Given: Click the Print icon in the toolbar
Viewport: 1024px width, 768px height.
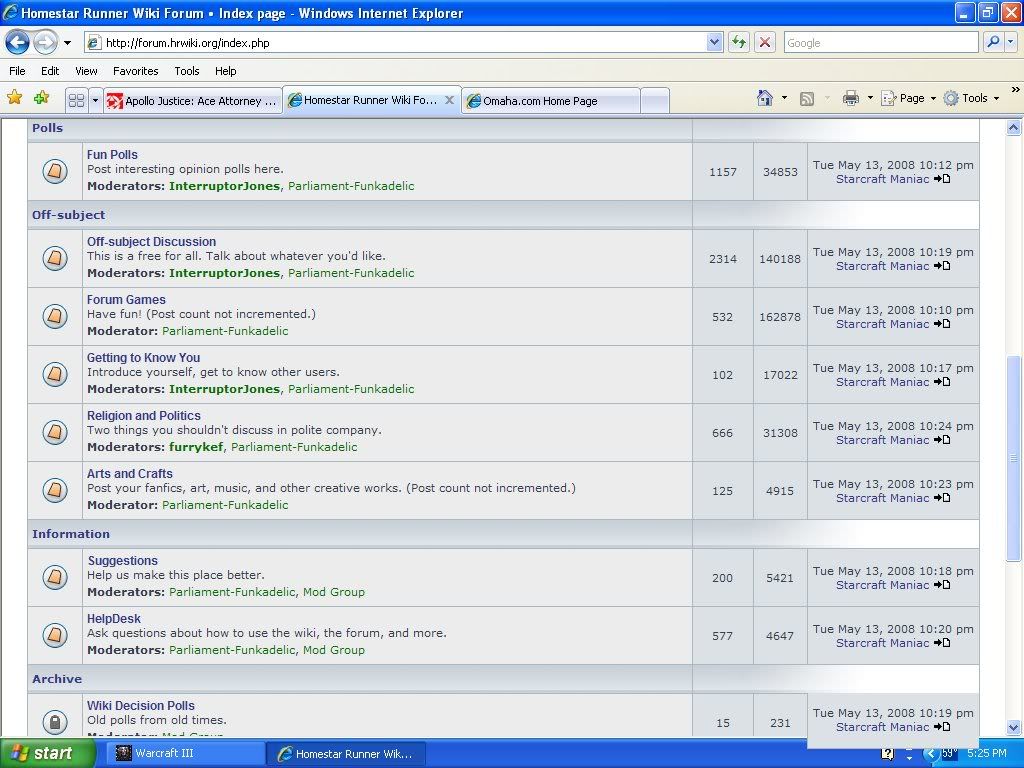Looking at the screenshot, I should 850,98.
